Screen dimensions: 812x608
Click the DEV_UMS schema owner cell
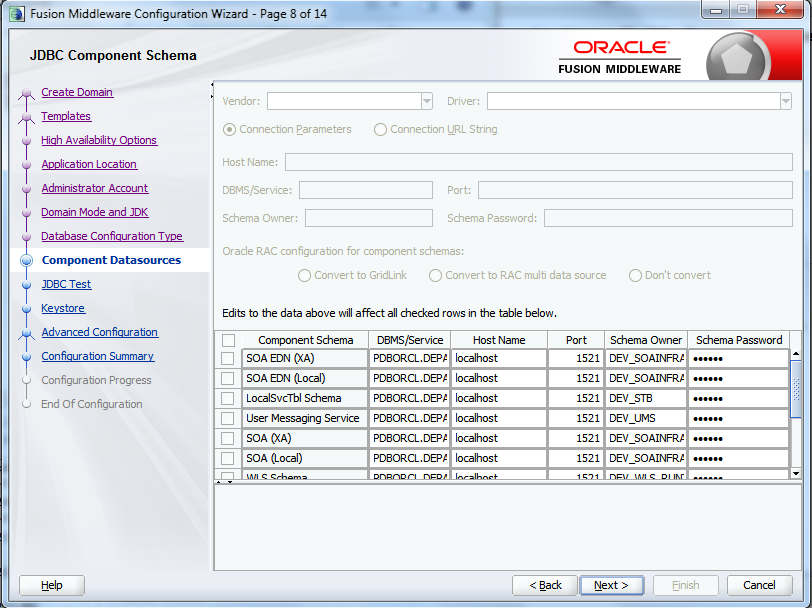pos(646,418)
